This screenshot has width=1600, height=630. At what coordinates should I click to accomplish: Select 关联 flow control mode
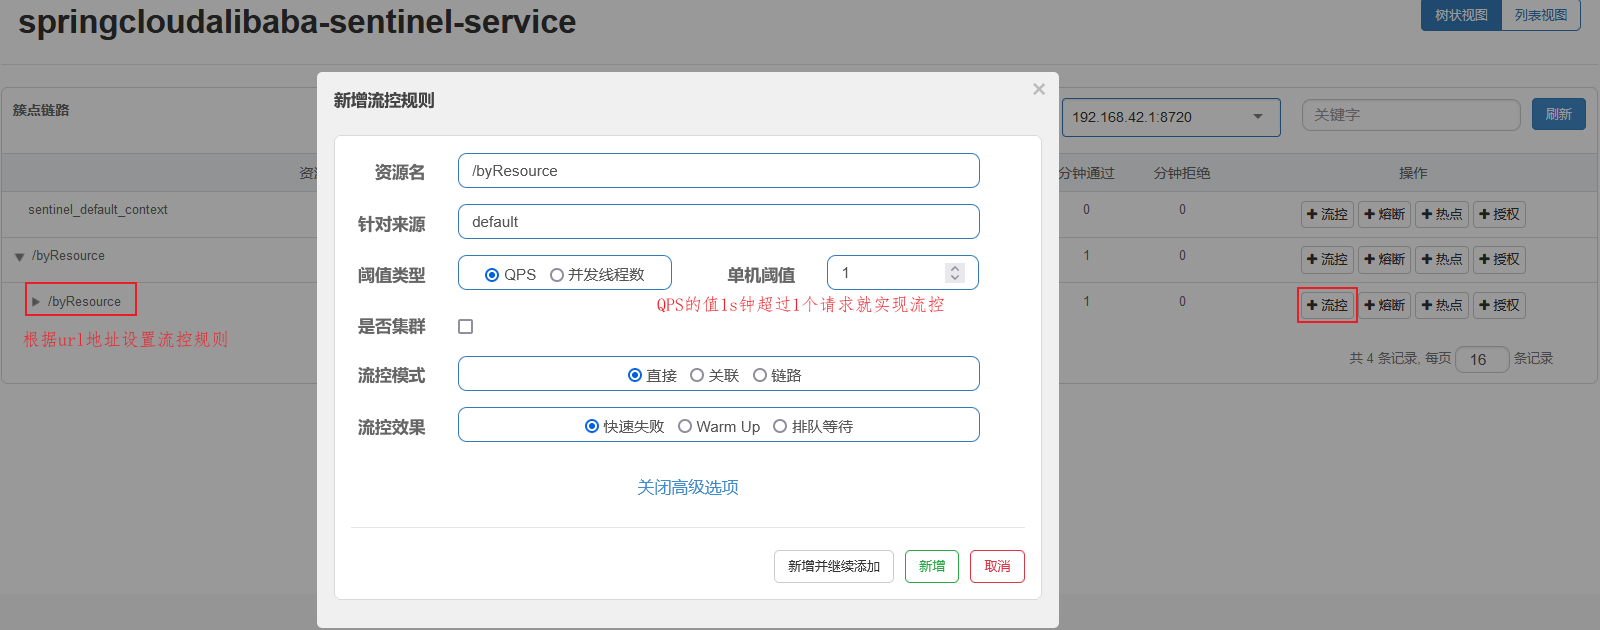pyautogui.click(x=697, y=375)
